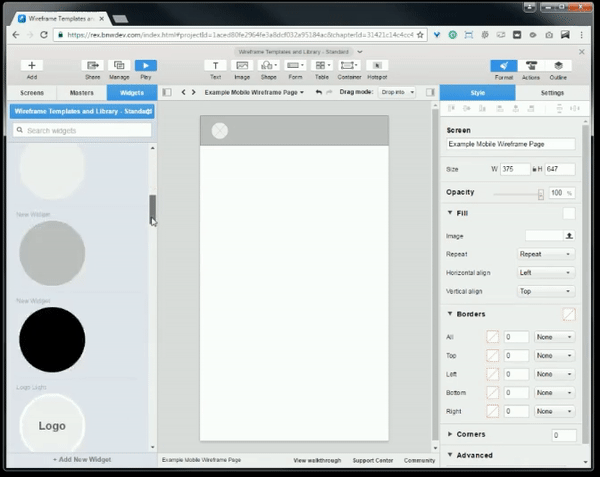Adjust the Opacity slider handle
Screen dimensions: 600x477
540,194
